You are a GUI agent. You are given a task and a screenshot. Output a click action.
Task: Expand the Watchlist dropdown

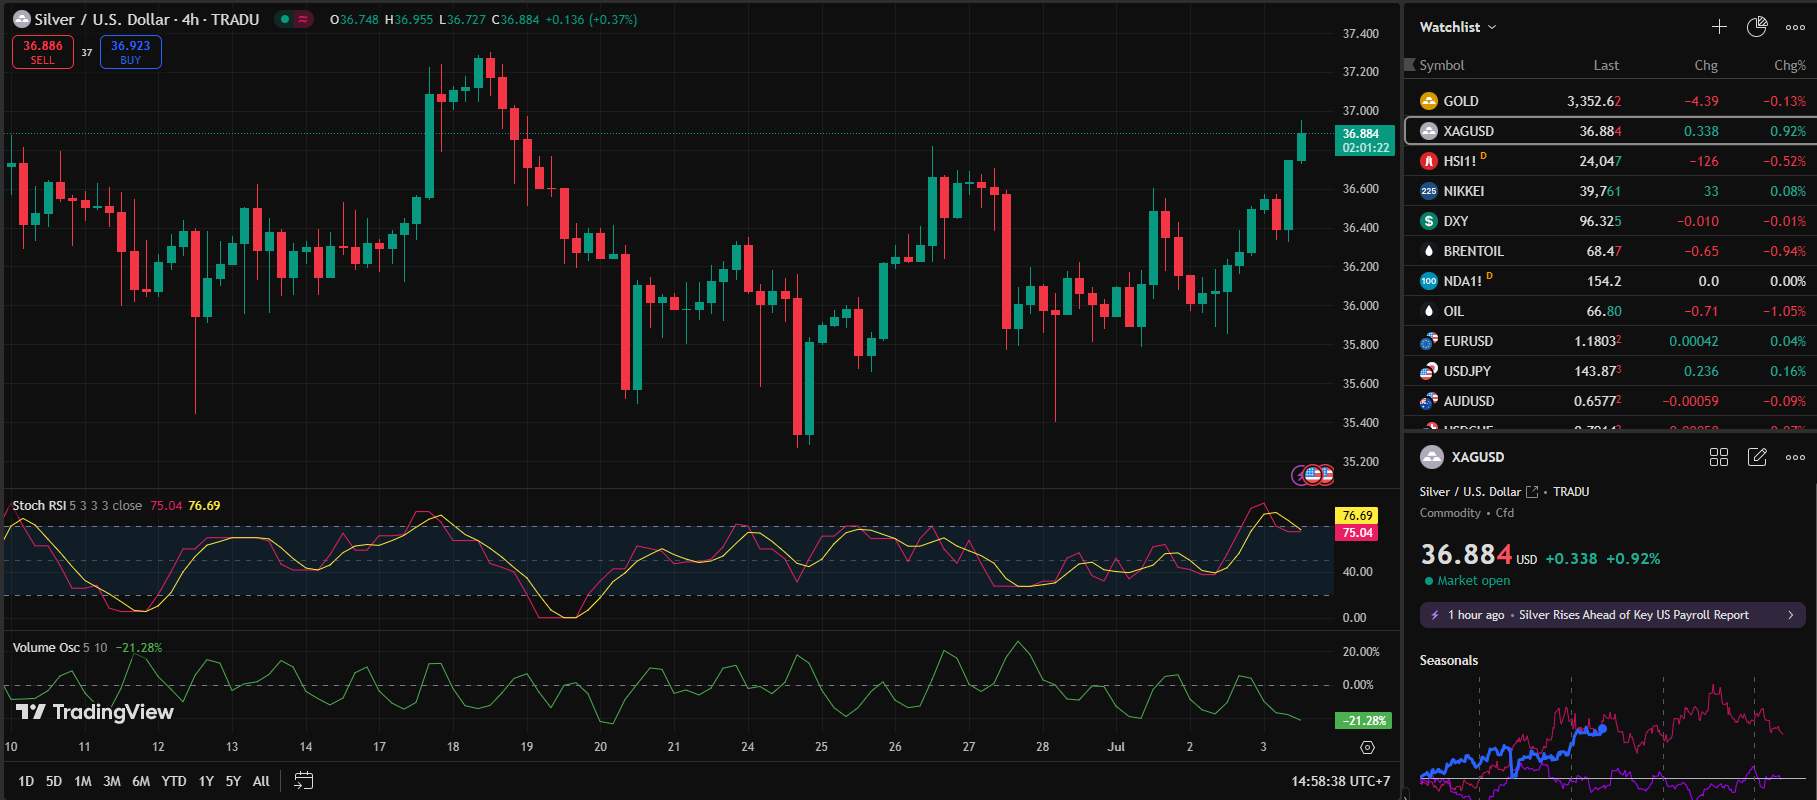[x=1458, y=27]
